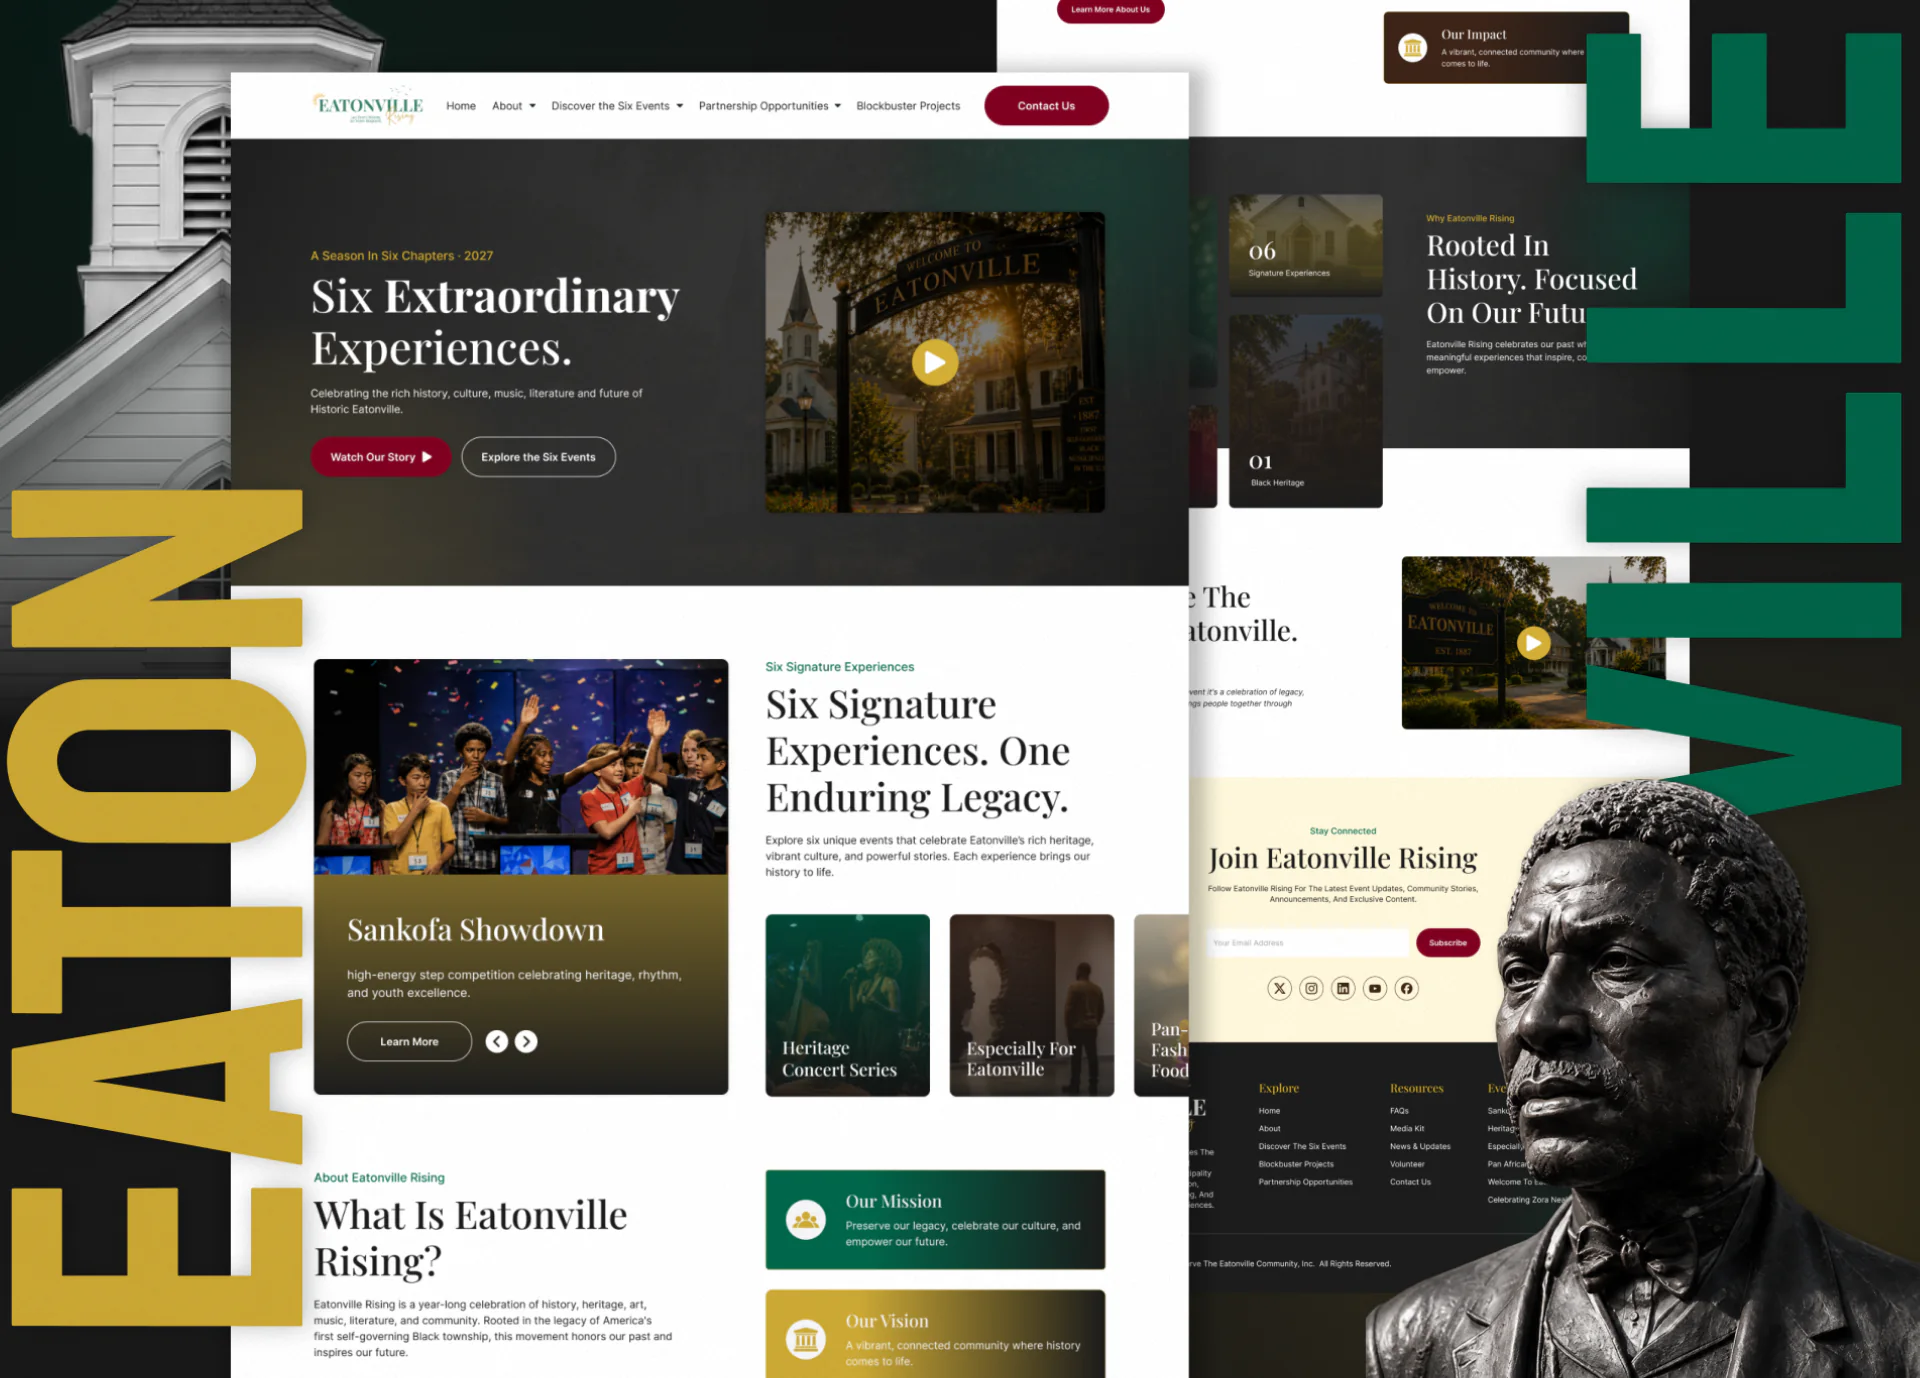
Task: Click the 'Six Signature Experiences' green eyebrow label
Action: point(840,667)
